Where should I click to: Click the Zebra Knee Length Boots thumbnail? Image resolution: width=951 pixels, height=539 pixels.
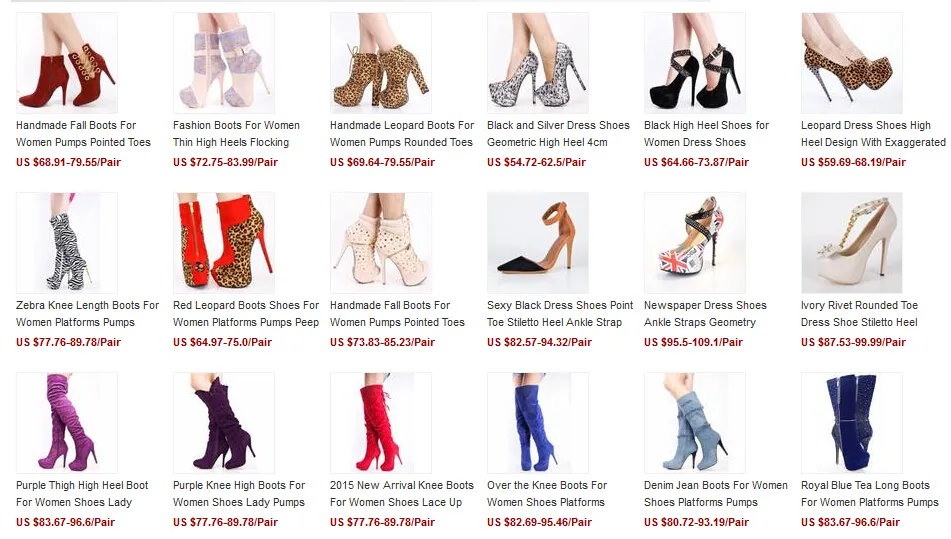67,243
